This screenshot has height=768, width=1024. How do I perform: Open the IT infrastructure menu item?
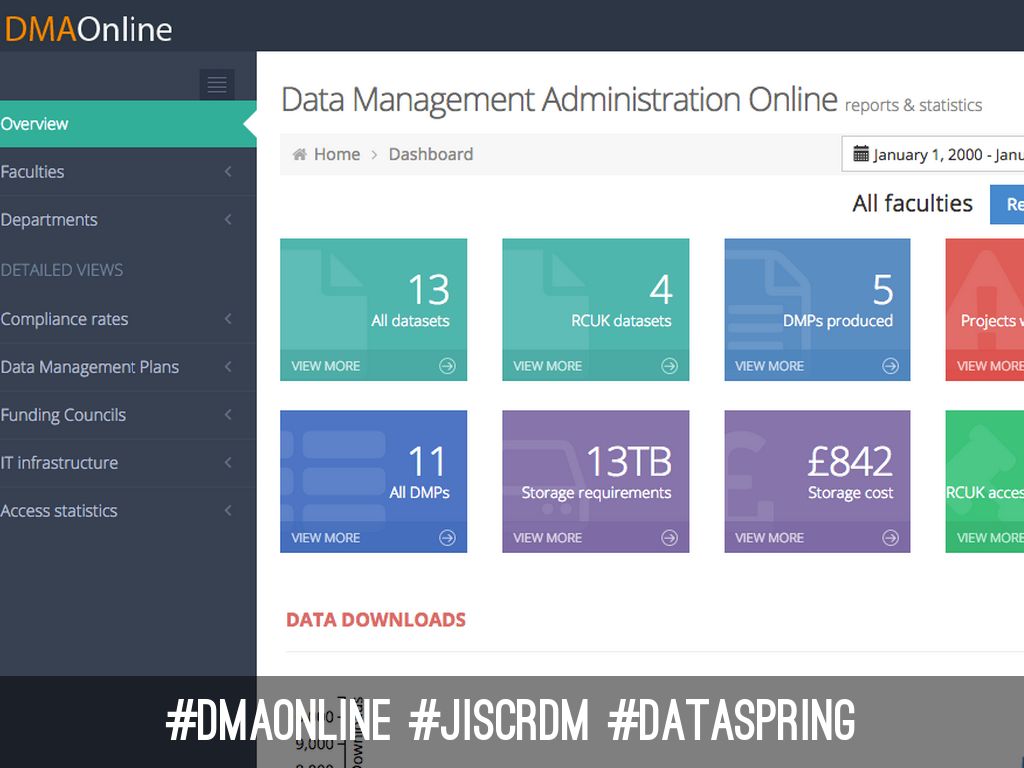click(59, 463)
